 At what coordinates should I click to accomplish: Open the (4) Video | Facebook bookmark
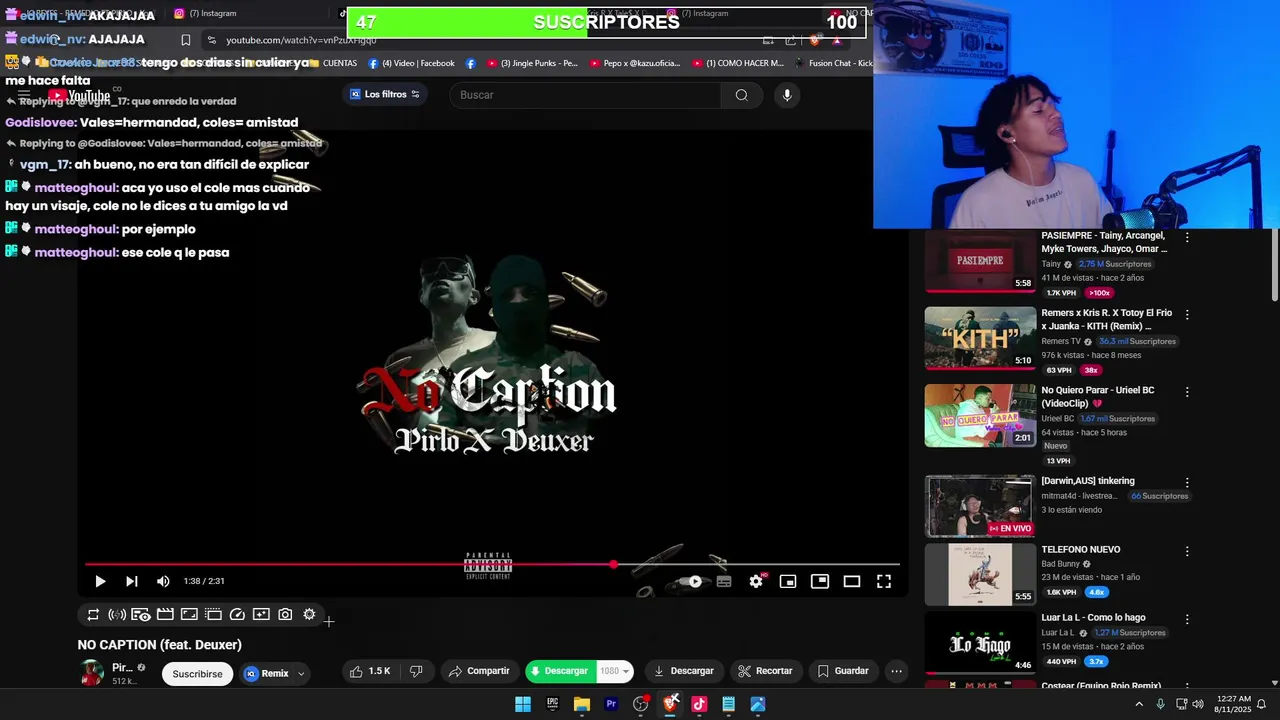(411, 63)
